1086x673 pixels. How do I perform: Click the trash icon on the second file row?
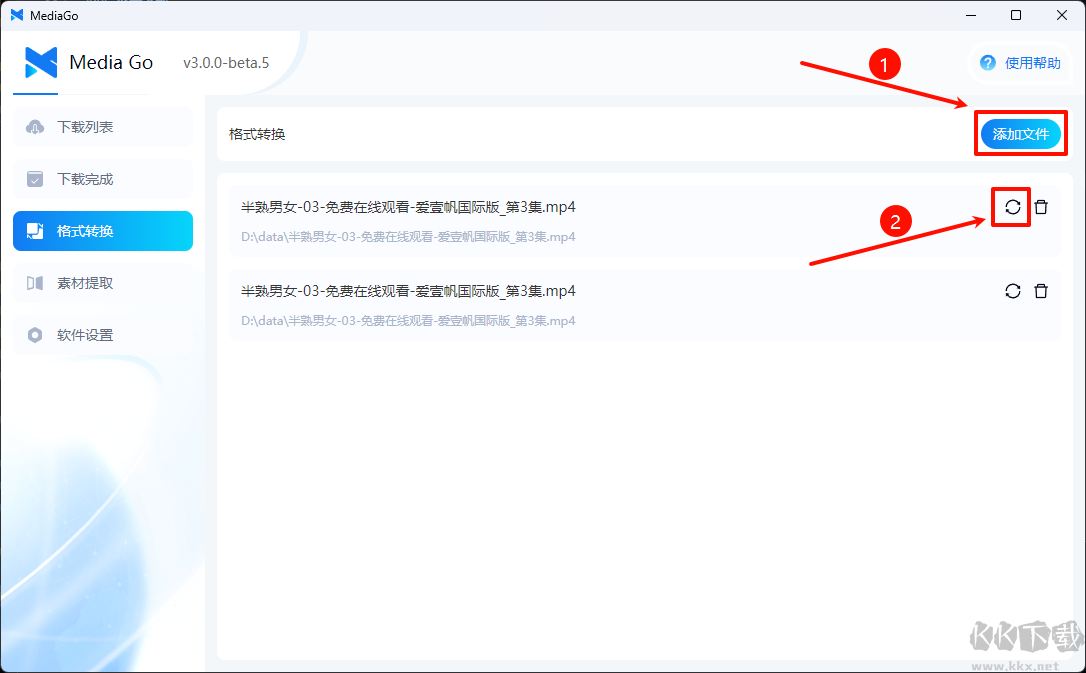tap(1041, 291)
